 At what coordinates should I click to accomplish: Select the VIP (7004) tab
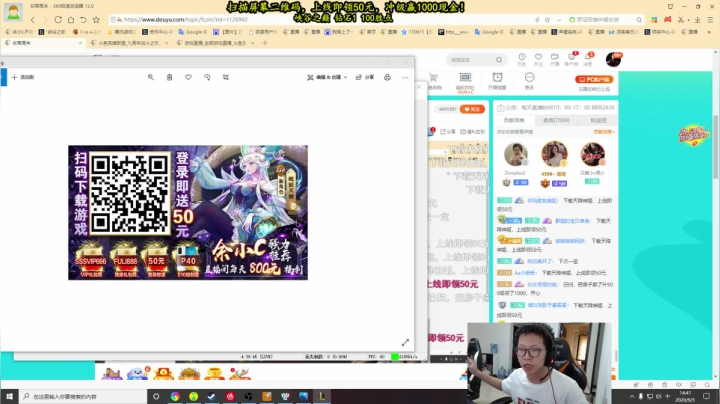[556, 120]
